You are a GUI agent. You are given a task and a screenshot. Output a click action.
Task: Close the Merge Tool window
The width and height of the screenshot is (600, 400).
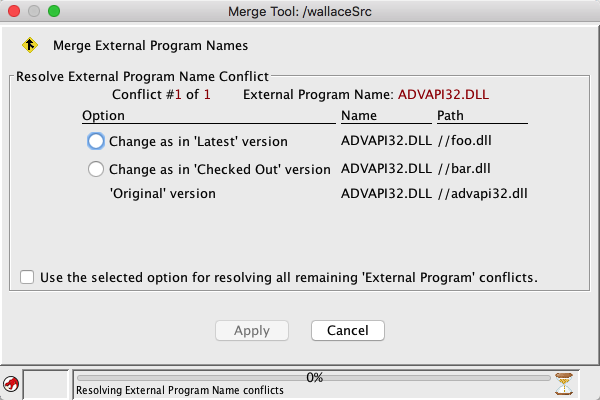point(14,12)
